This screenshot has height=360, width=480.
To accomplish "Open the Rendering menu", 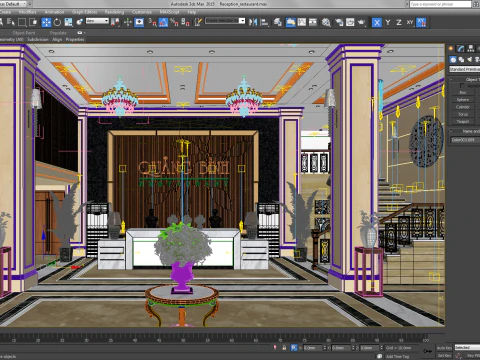I will [x=114, y=12].
